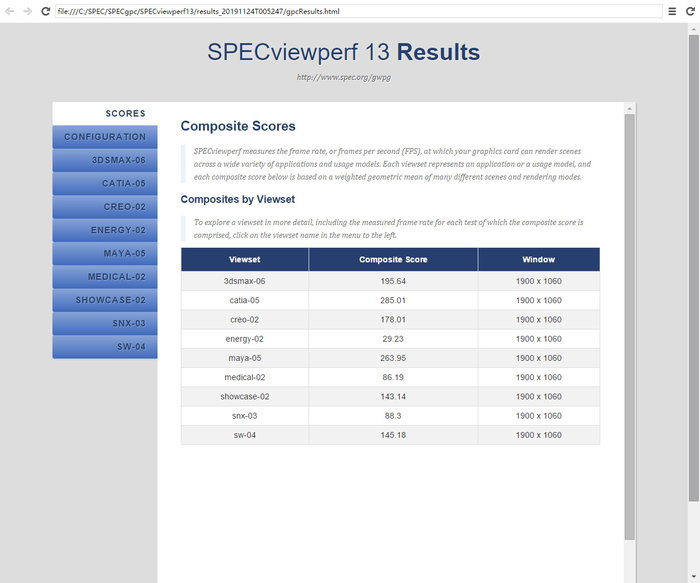Reload page with the left refresh icon
The height and width of the screenshot is (583, 700).
pos(46,11)
